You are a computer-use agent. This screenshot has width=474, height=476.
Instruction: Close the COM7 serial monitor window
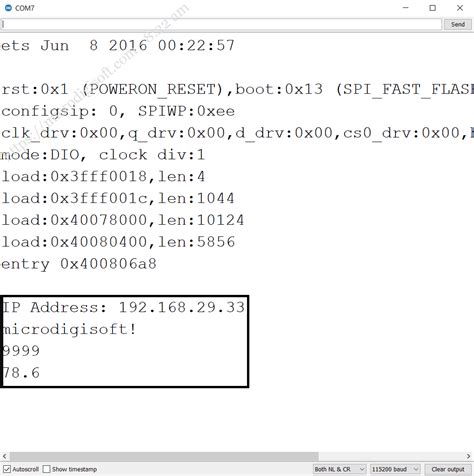[x=460, y=8]
